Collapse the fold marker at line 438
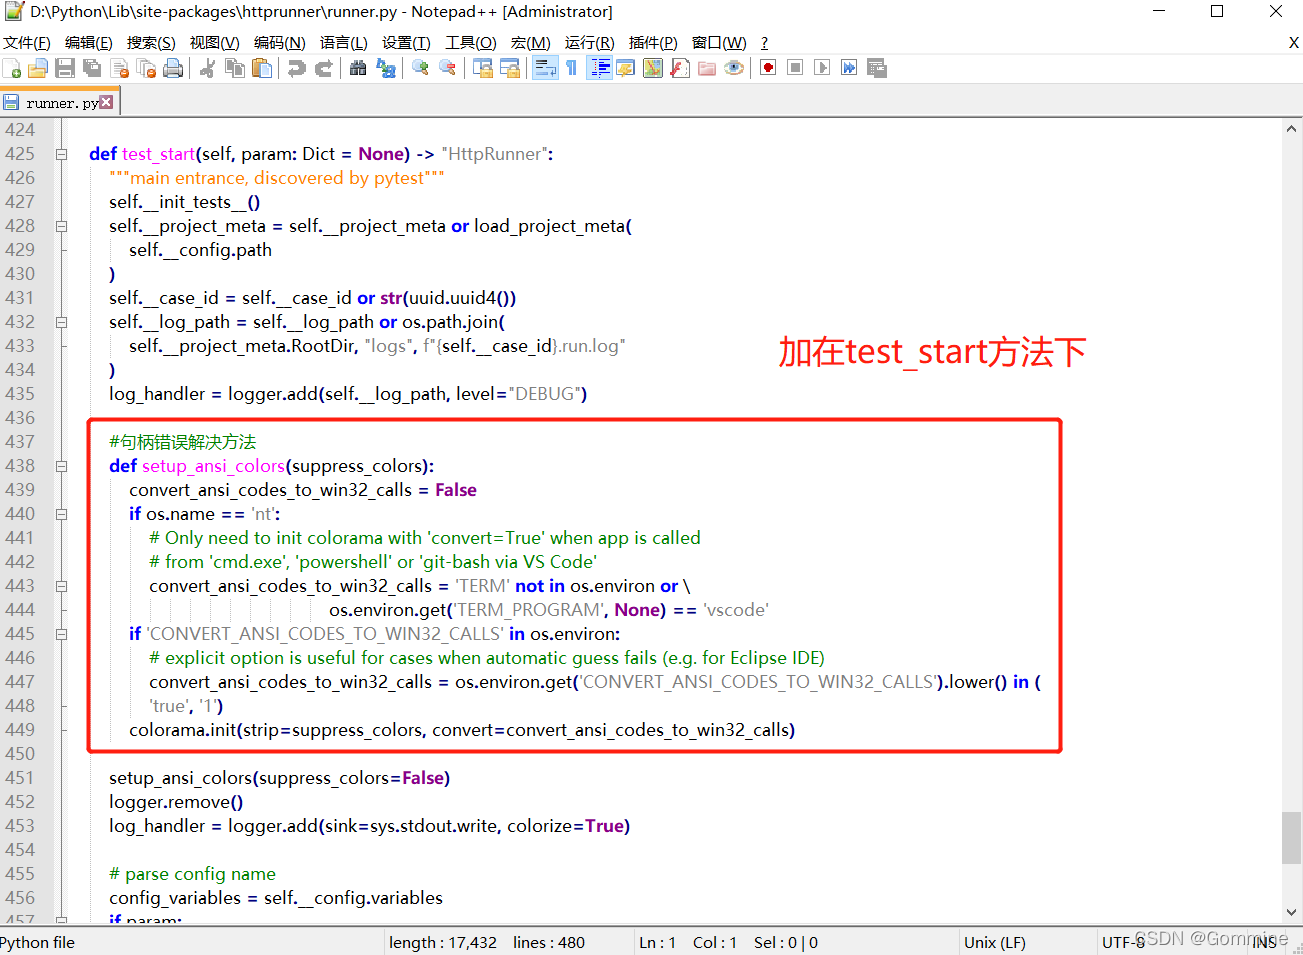This screenshot has height=955, width=1303. click(x=61, y=466)
